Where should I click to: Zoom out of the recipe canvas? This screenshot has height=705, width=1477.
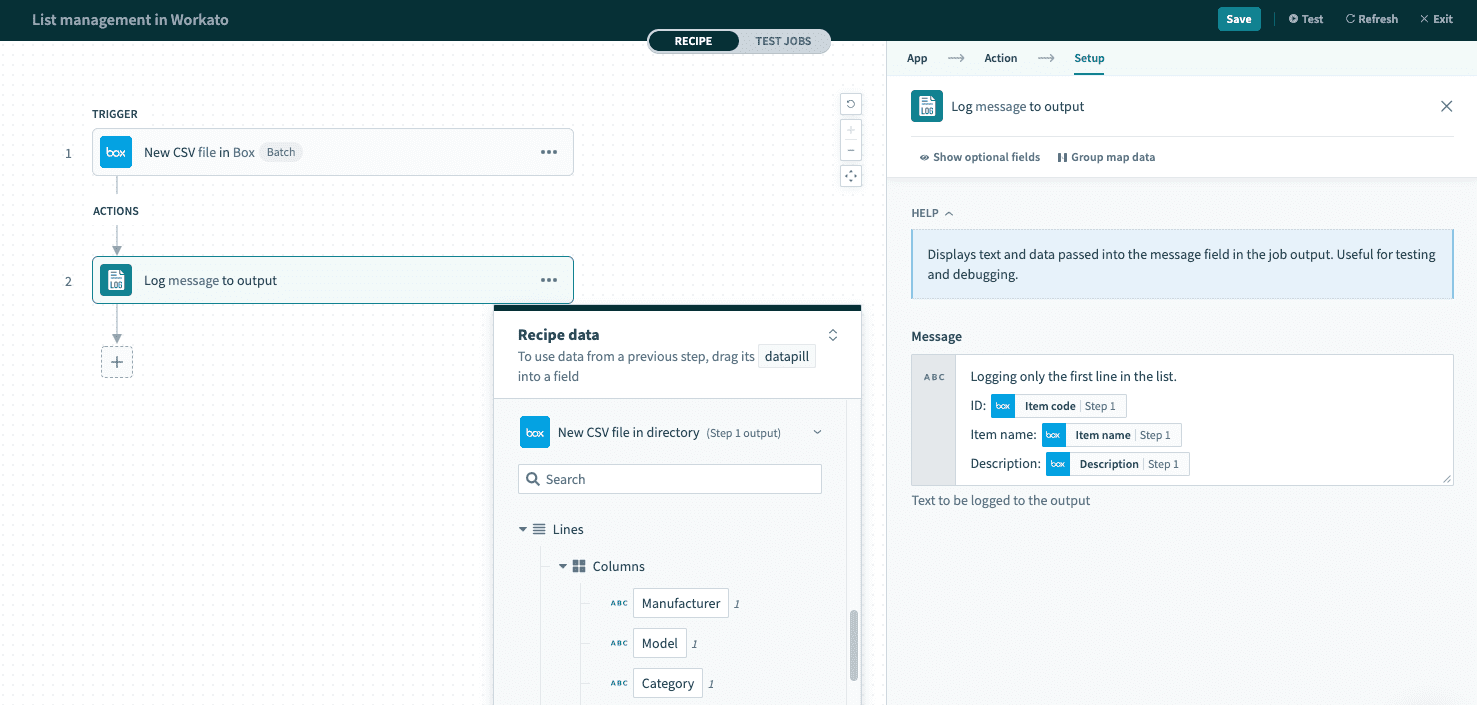[x=850, y=151]
